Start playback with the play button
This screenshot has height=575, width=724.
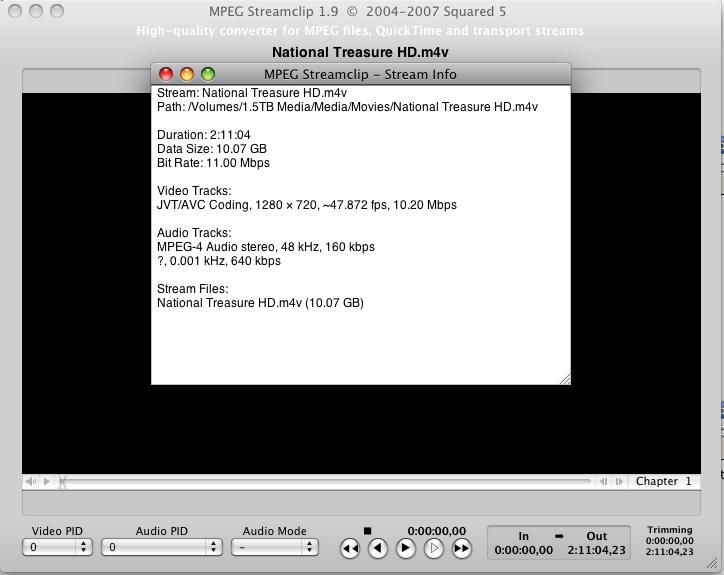tap(406, 549)
